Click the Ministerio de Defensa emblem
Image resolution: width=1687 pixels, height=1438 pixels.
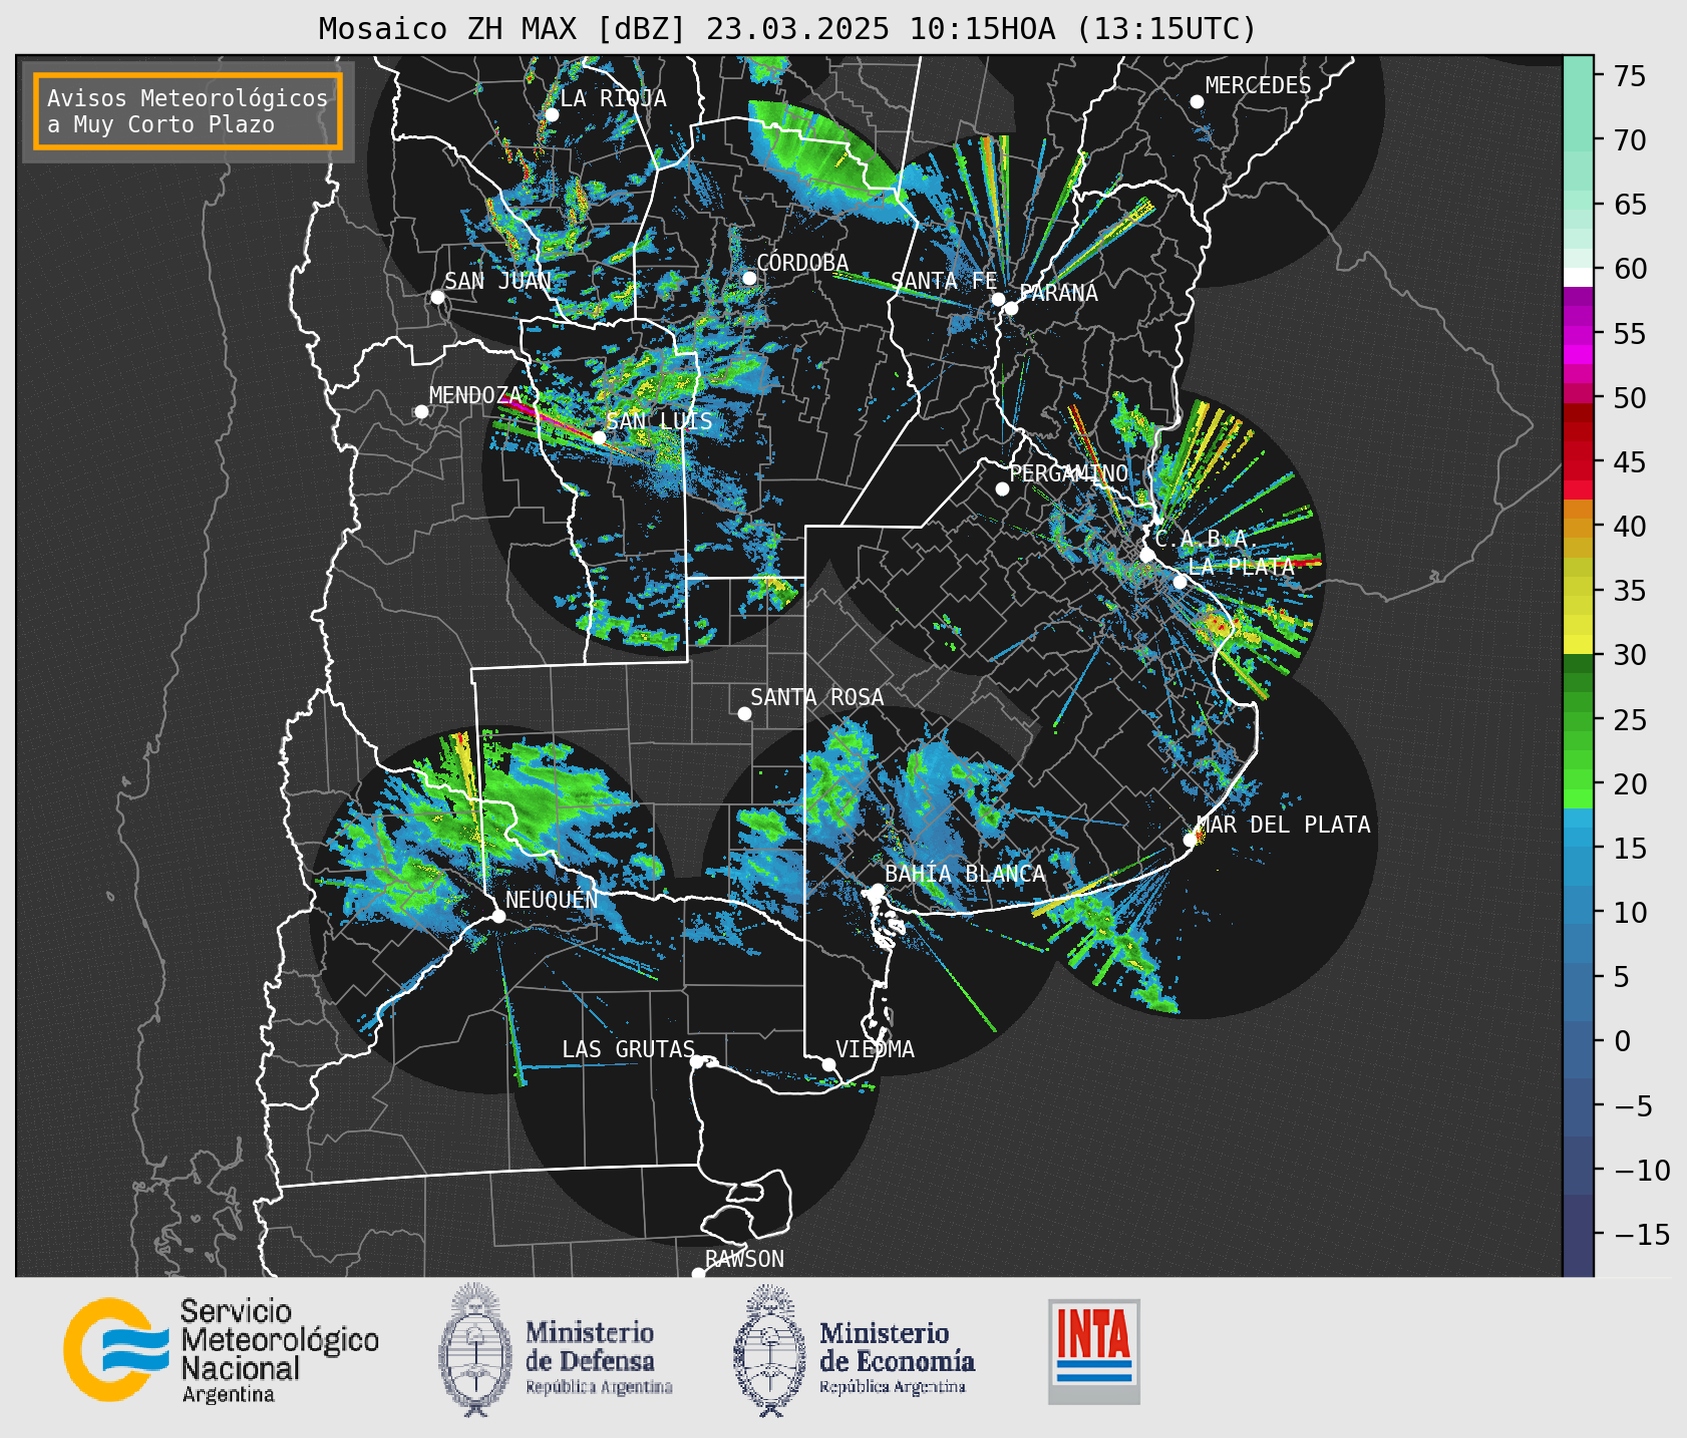click(x=475, y=1349)
